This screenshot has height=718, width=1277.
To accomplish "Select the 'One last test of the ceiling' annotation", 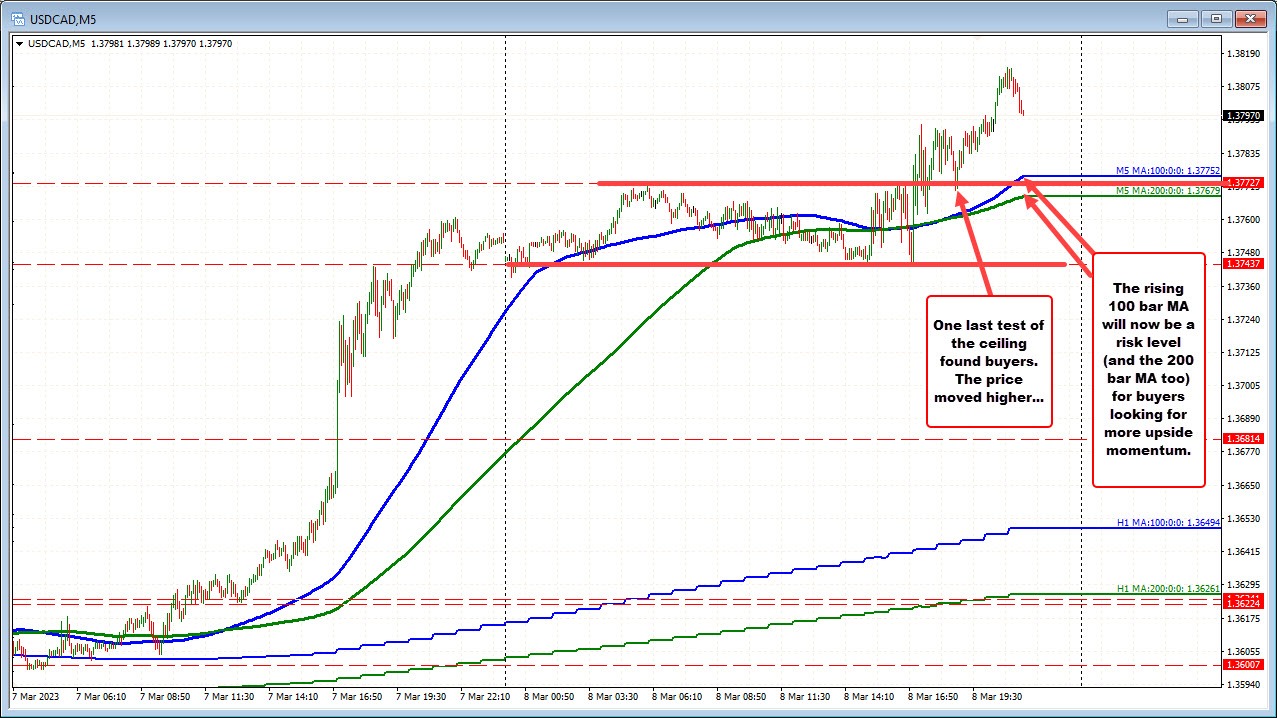I will pos(988,361).
